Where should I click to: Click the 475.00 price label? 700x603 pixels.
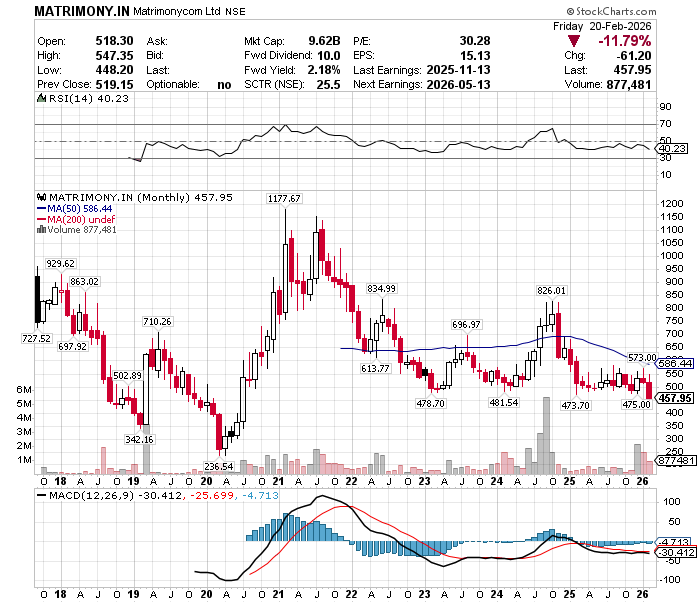tap(637, 405)
